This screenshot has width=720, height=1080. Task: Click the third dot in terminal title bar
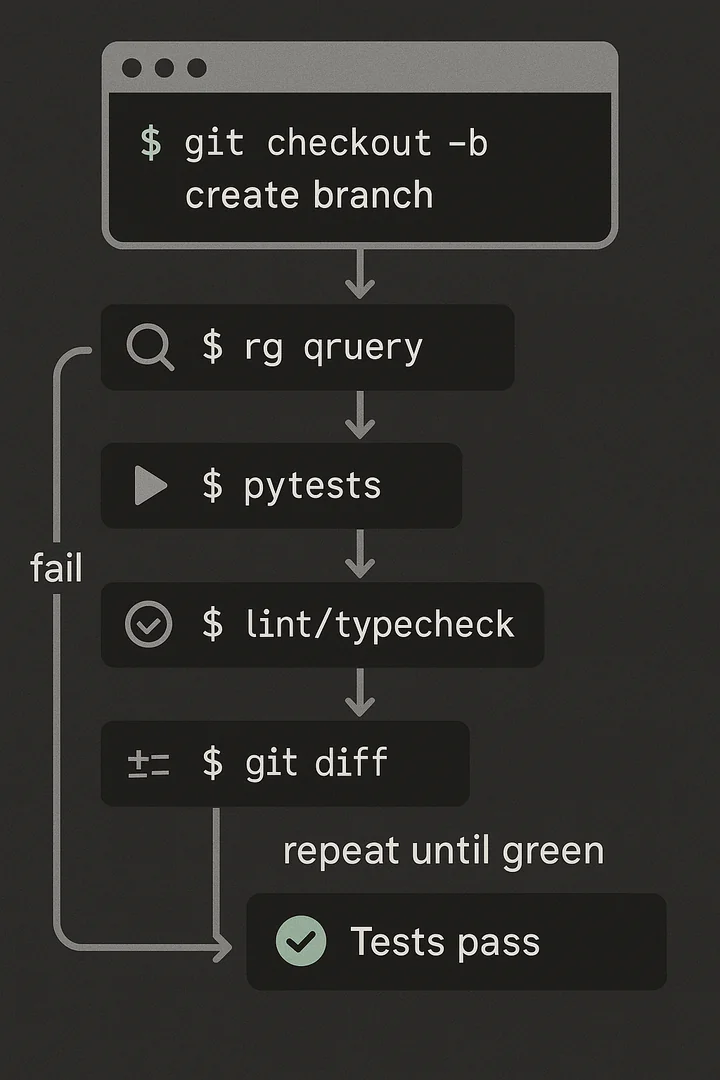(x=197, y=68)
